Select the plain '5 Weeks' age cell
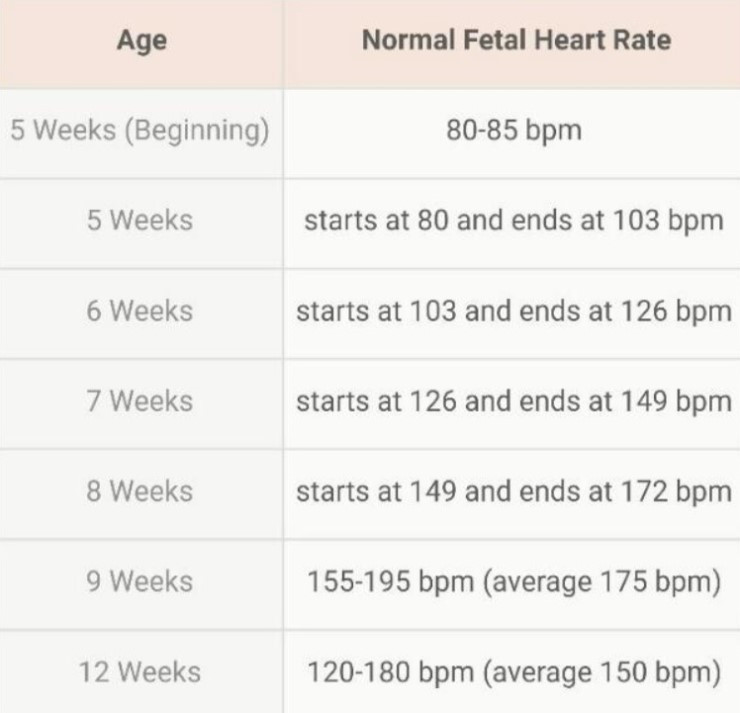The image size is (740, 713). pos(140,220)
